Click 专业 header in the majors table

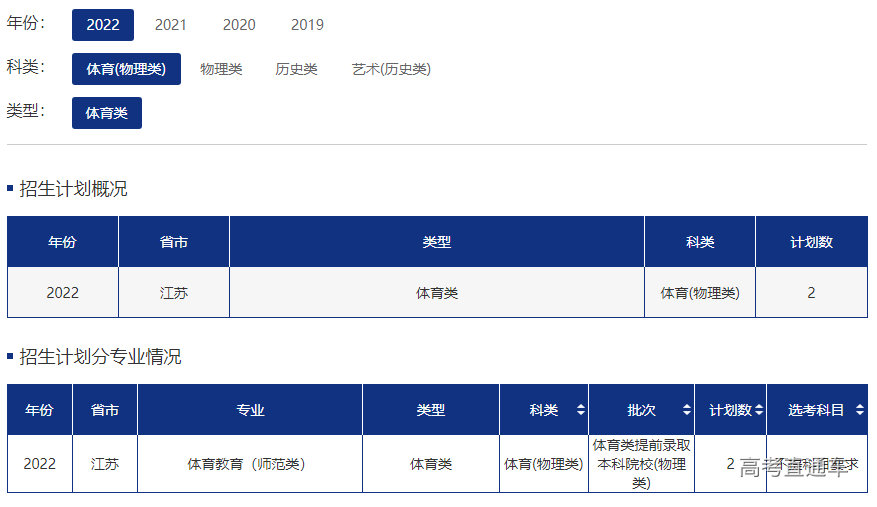(250, 410)
